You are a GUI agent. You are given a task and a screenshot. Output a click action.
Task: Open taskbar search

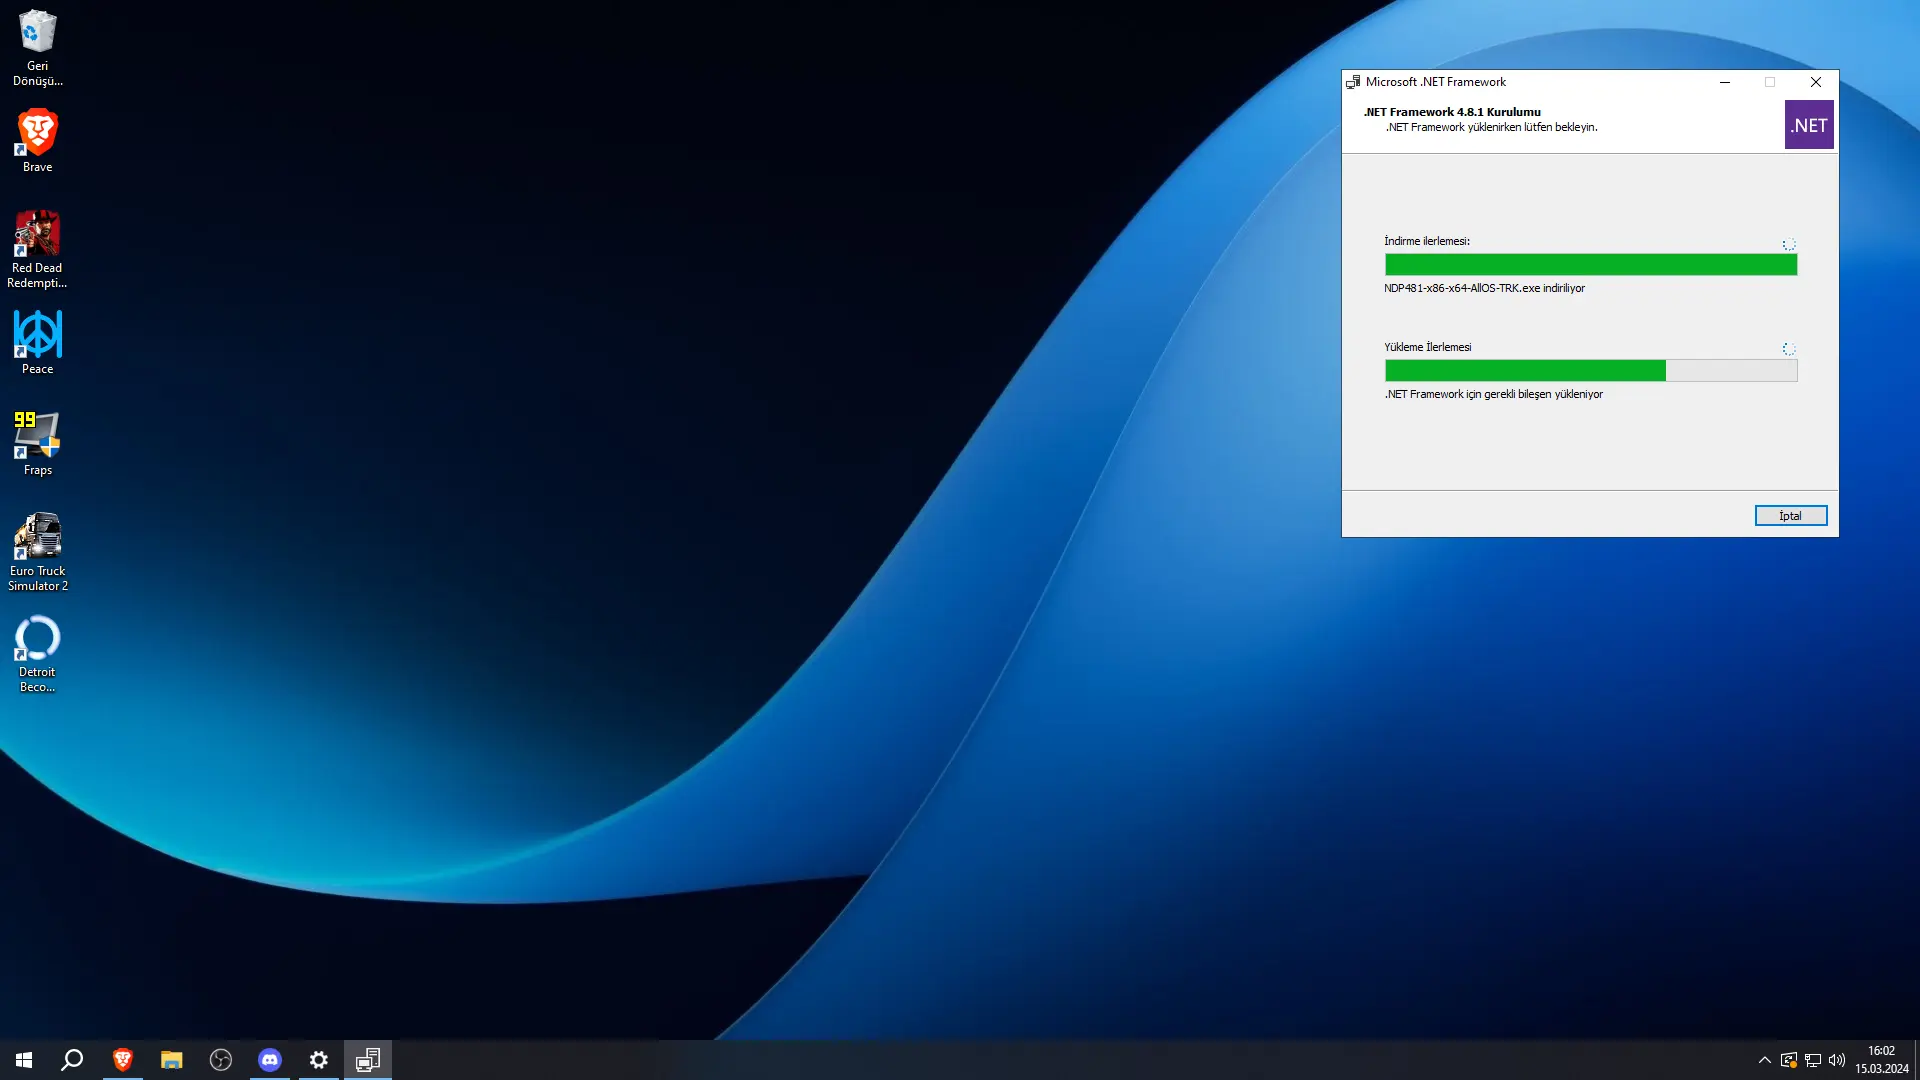coord(72,1060)
